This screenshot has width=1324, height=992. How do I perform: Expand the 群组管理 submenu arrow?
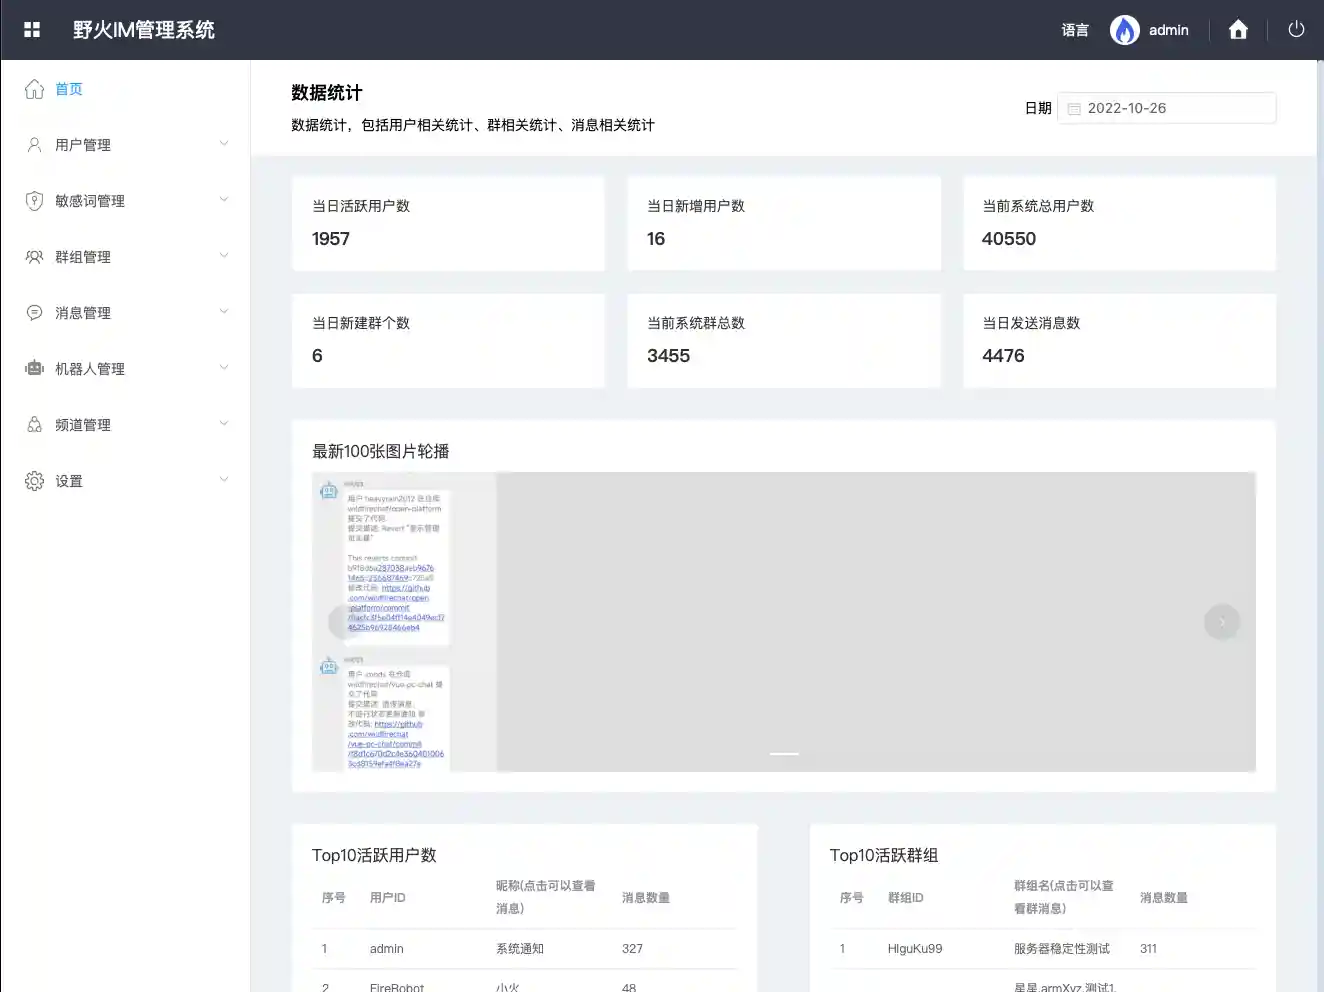[224, 256]
